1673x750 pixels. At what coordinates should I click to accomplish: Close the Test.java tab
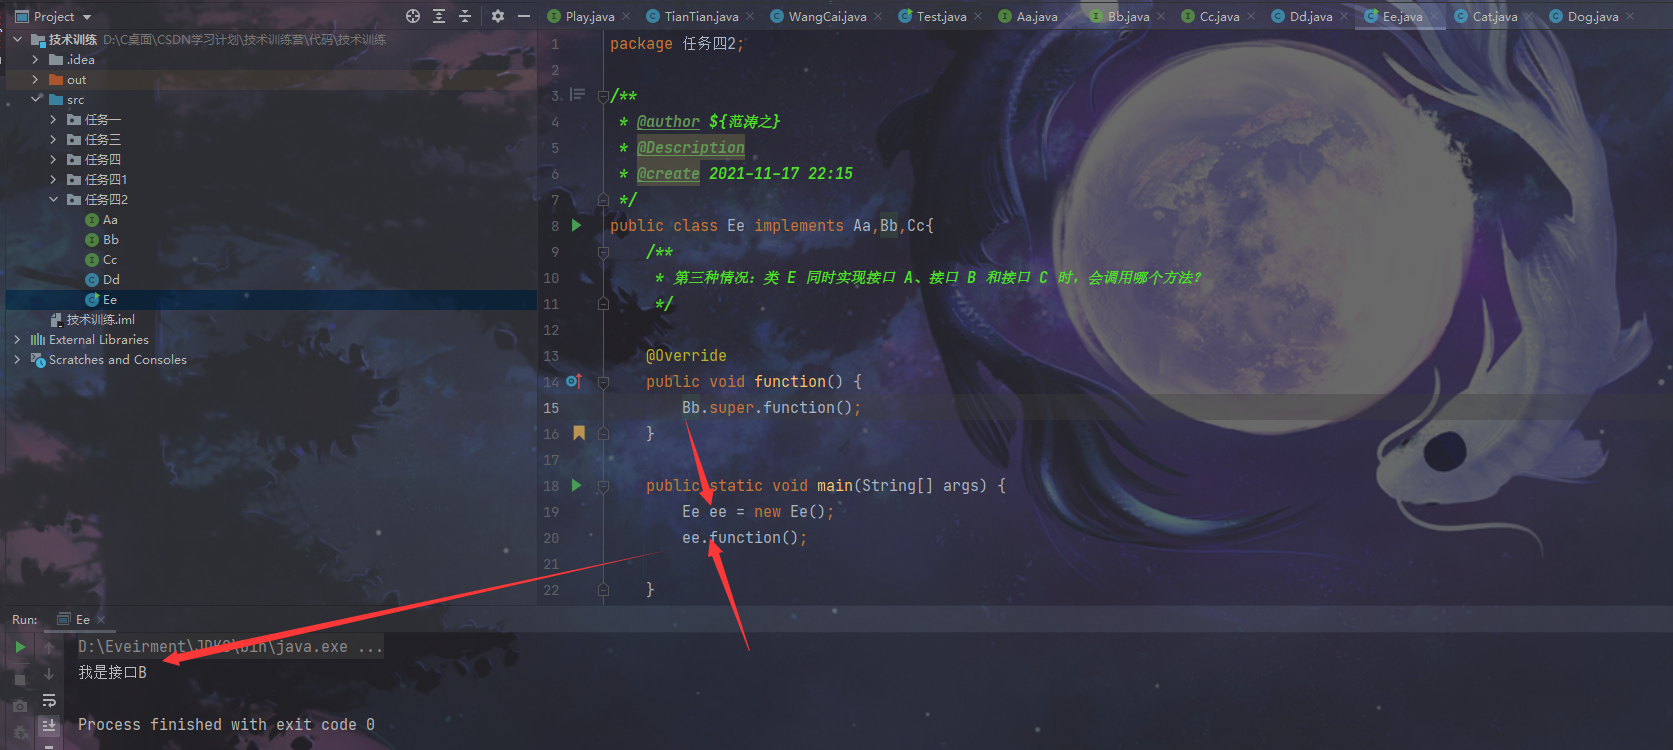click(x=978, y=16)
